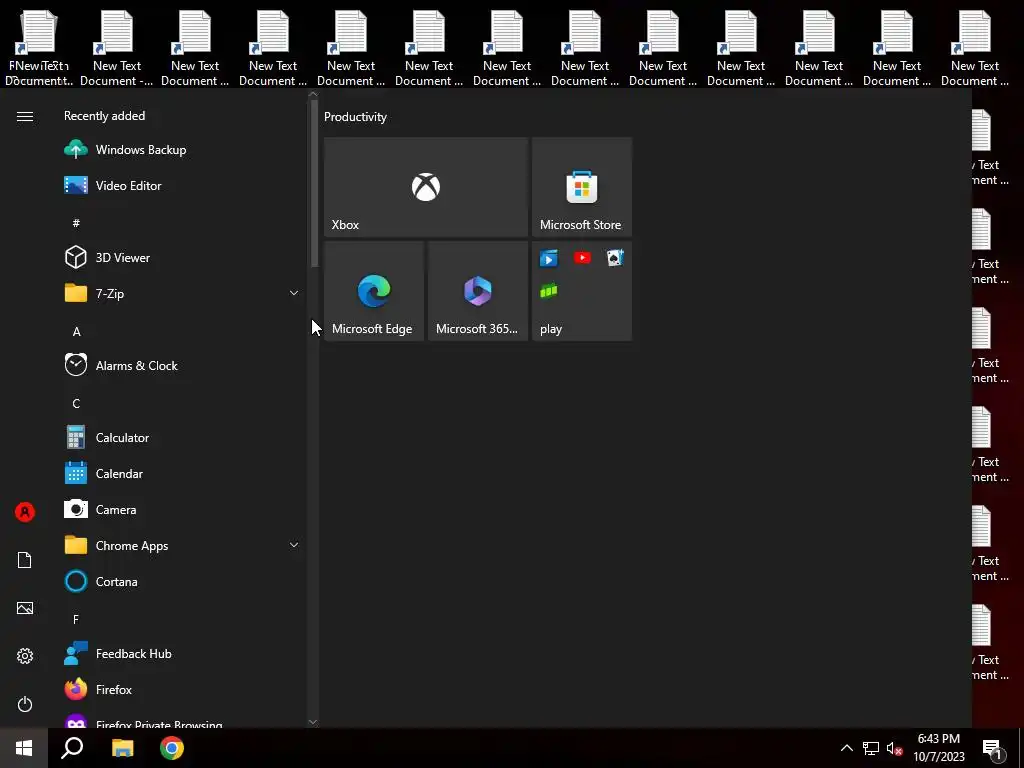
Task: Click Movies & TV icon in play tile
Action: [x=549, y=259]
